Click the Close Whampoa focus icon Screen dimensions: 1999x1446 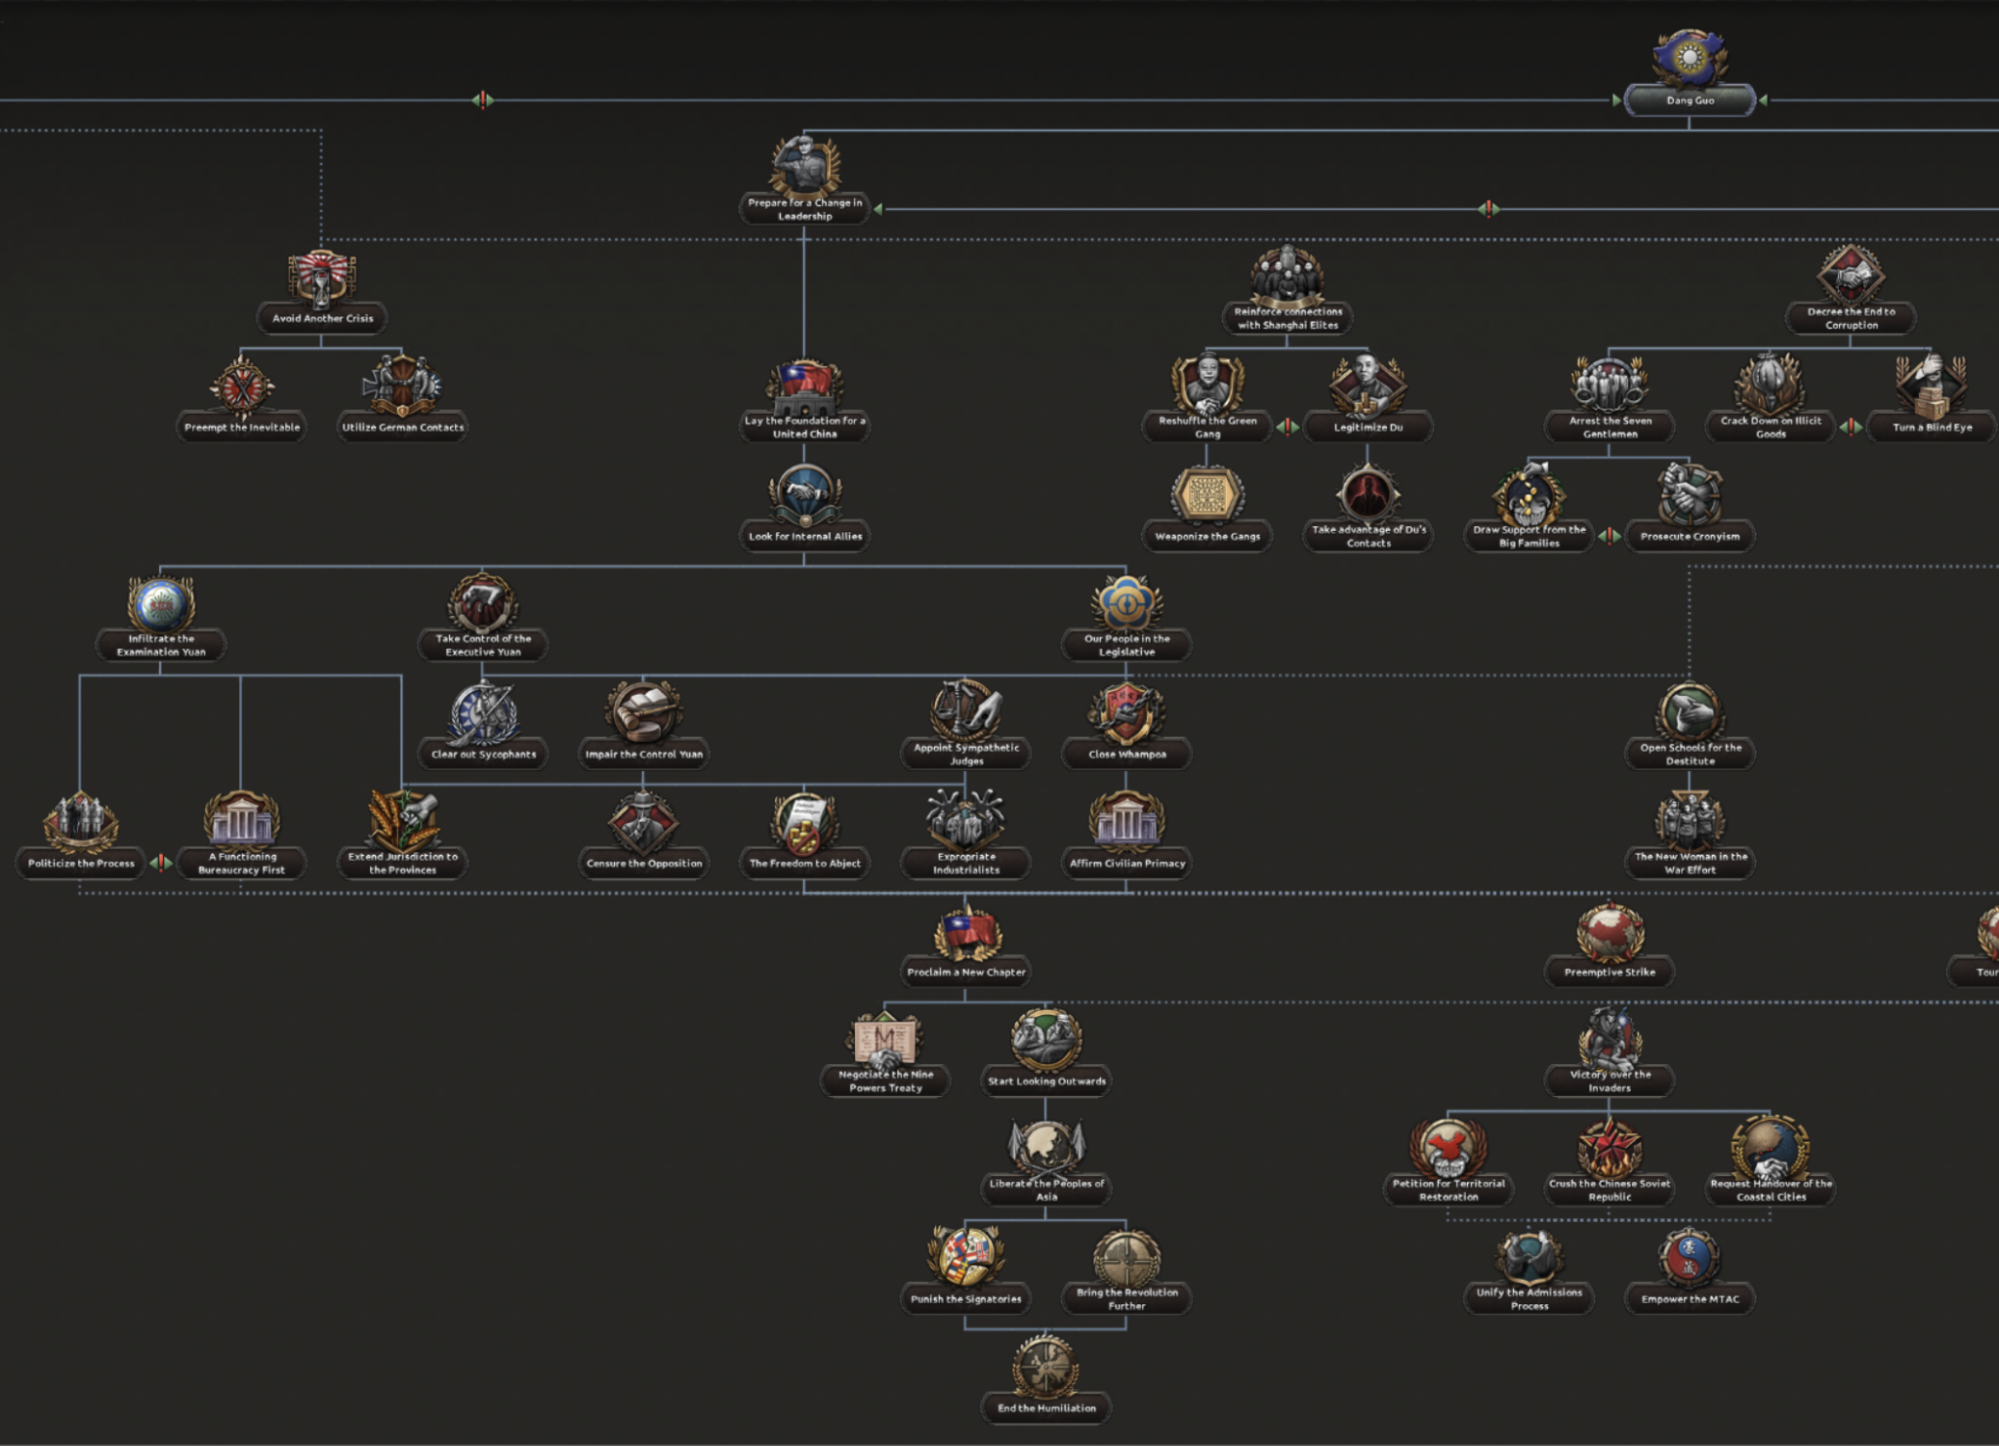(1126, 714)
